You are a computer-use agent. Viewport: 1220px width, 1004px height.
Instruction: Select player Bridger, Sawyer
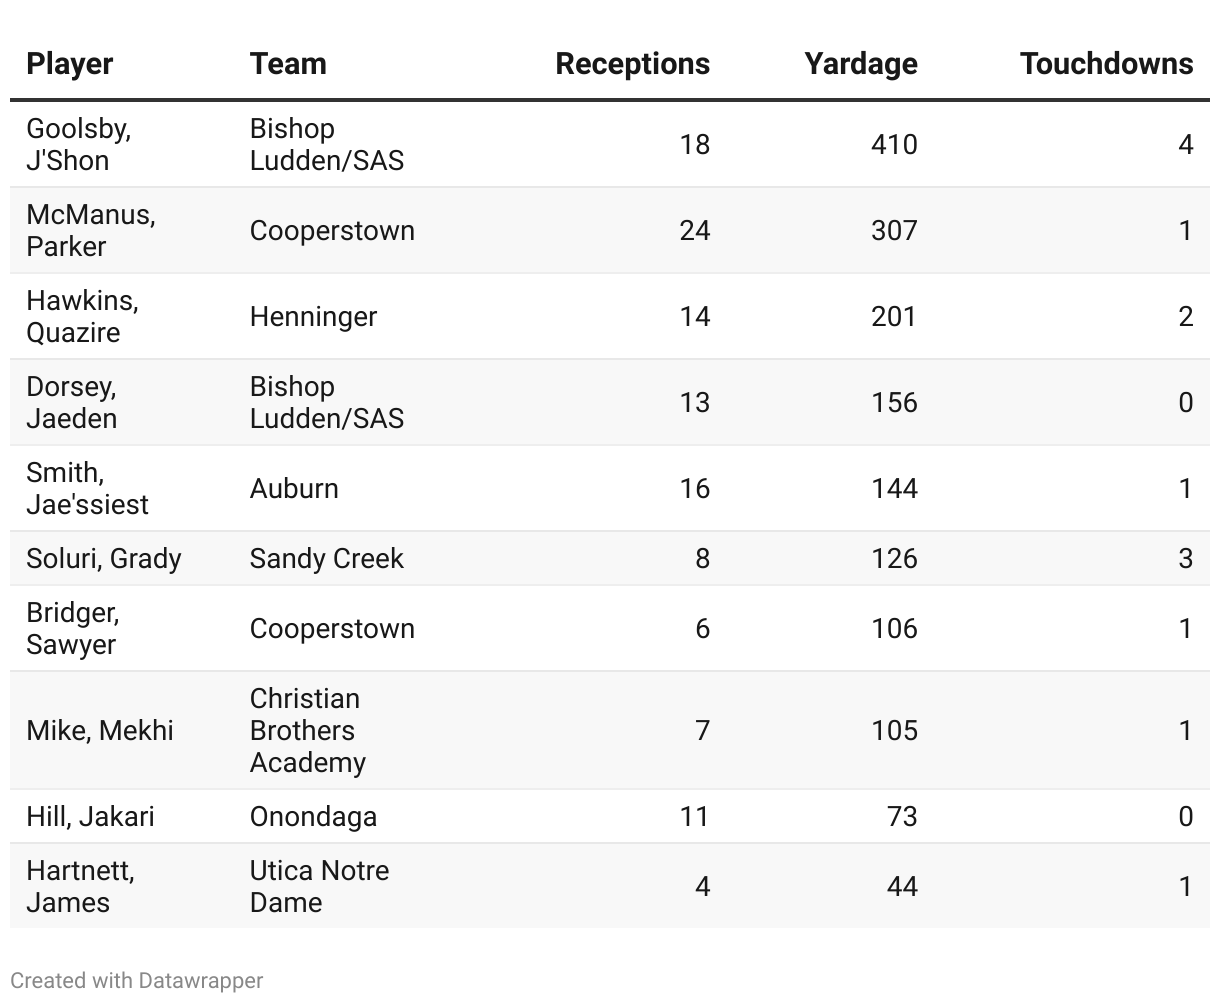(x=73, y=628)
